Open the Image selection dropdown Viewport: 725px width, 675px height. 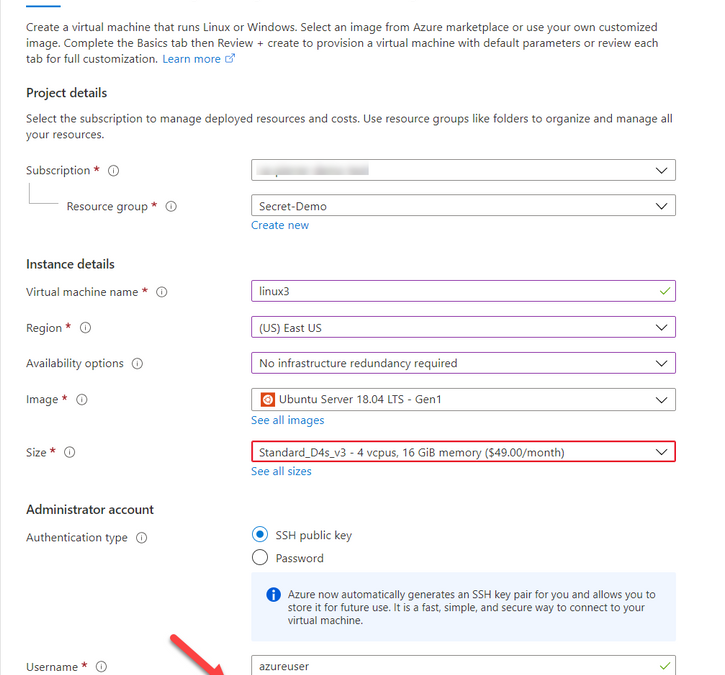tap(463, 399)
